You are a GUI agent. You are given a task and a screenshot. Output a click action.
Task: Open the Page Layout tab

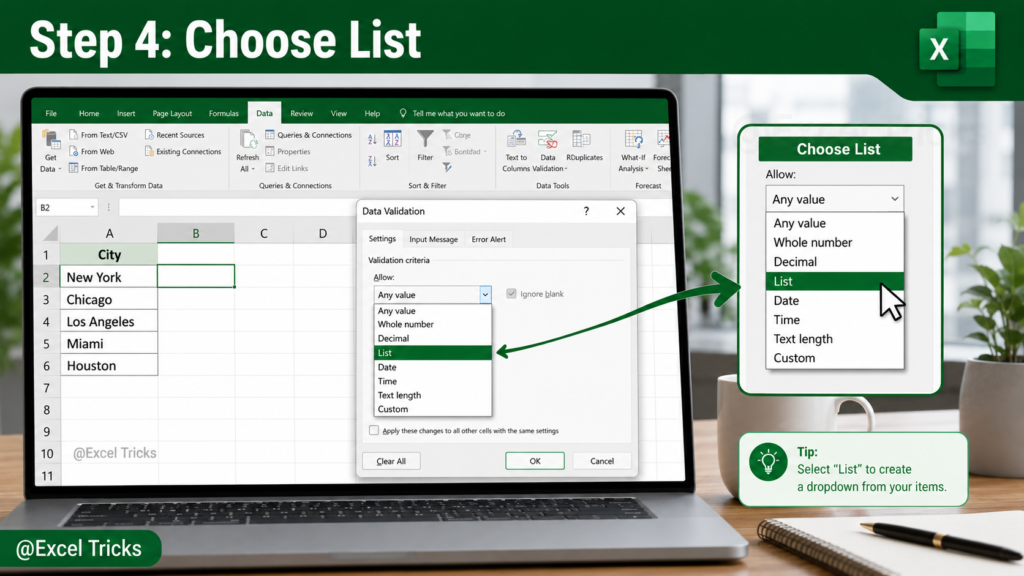pyautogui.click(x=172, y=113)
